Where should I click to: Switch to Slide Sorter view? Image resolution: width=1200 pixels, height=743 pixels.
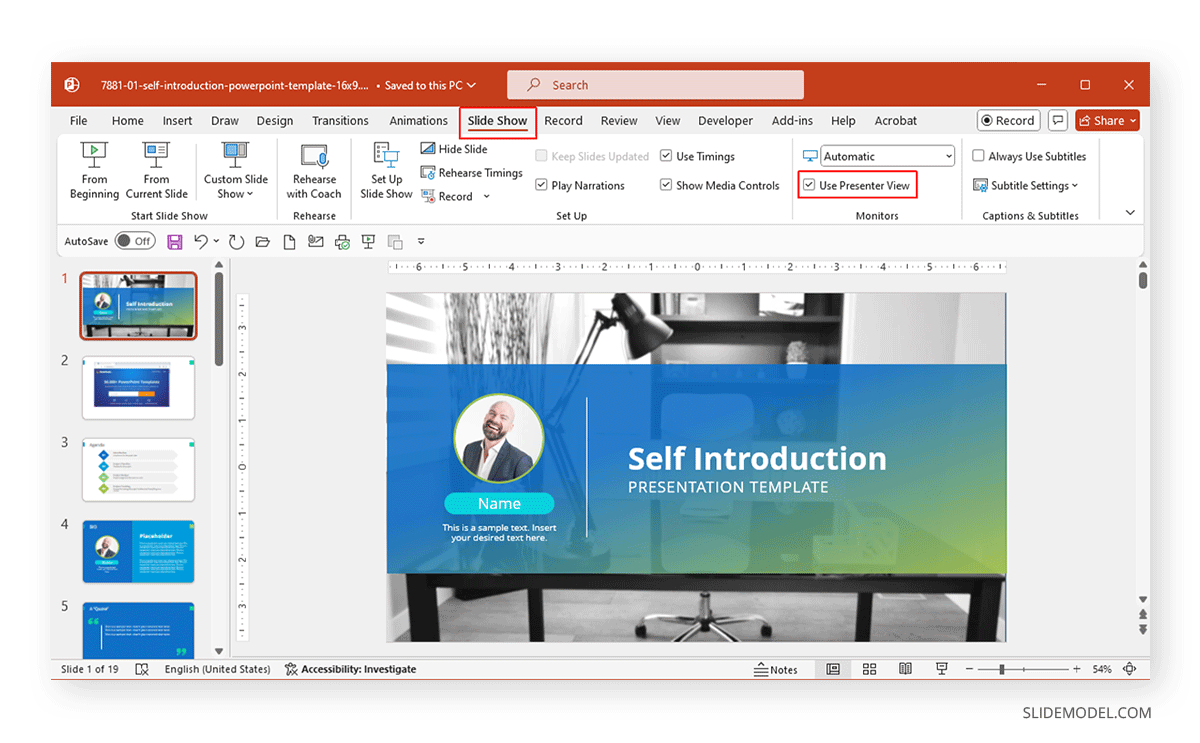pyautogui.click(x=869, y=669)
